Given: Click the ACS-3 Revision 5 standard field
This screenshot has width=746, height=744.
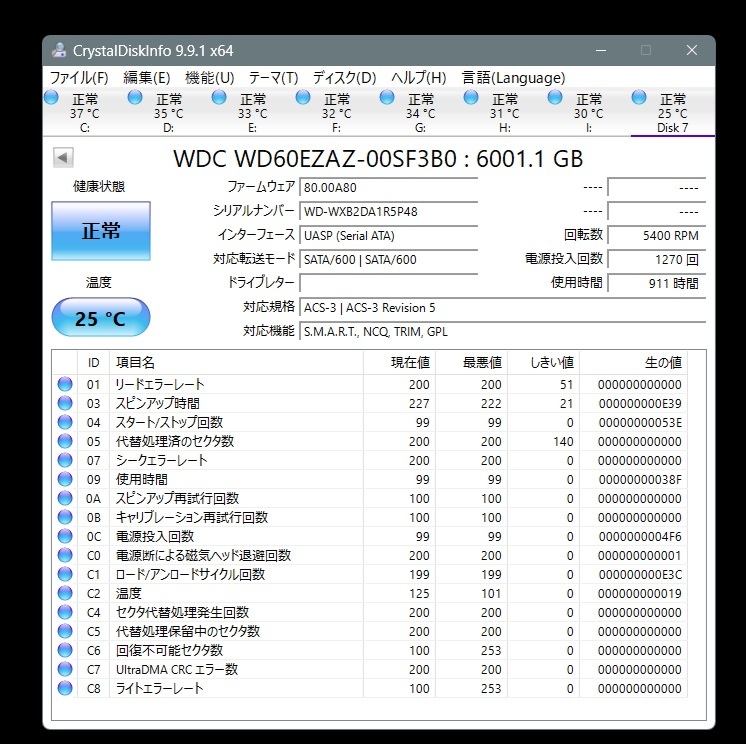Looking at the screenshot, I should (x=503, y=307).
